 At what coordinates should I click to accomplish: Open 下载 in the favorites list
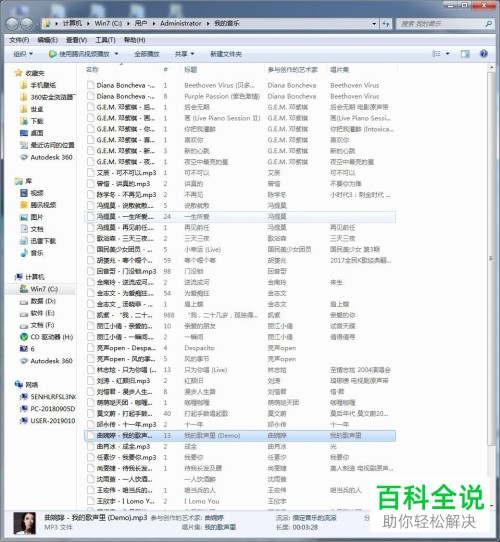[x=32, y=121]
